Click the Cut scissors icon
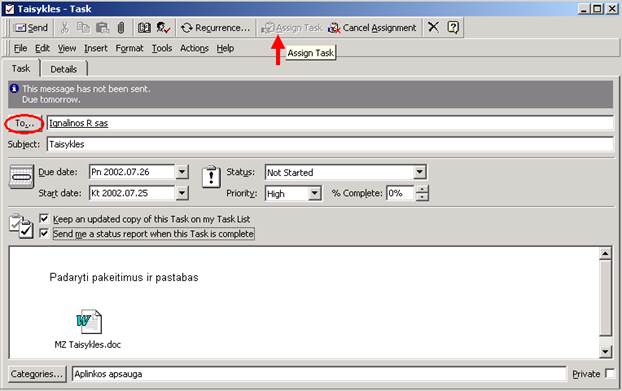The height and width of the screenshot is (391, 622). [x=65, y=28]
